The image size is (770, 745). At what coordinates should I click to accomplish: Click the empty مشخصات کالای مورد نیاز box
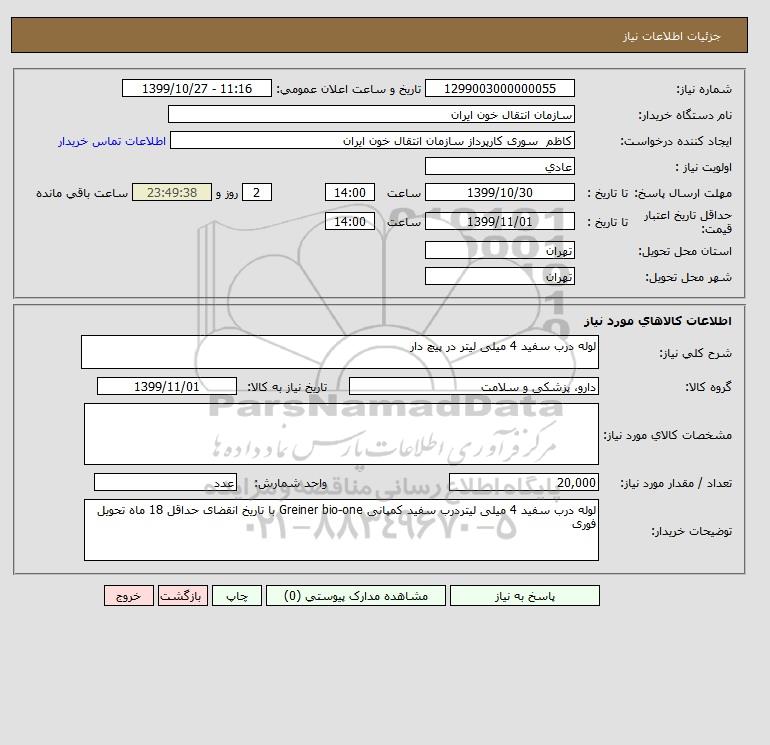click(341, 434)
